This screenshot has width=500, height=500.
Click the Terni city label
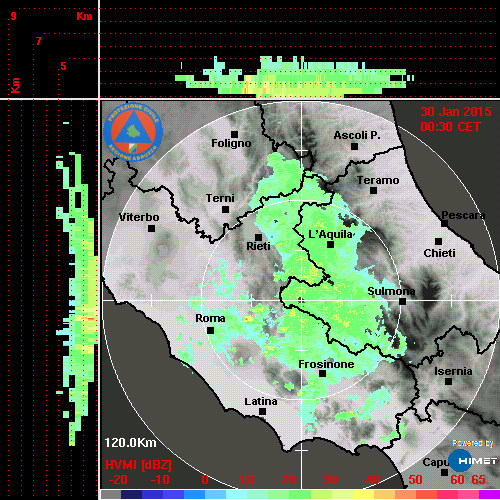[220, 198]
